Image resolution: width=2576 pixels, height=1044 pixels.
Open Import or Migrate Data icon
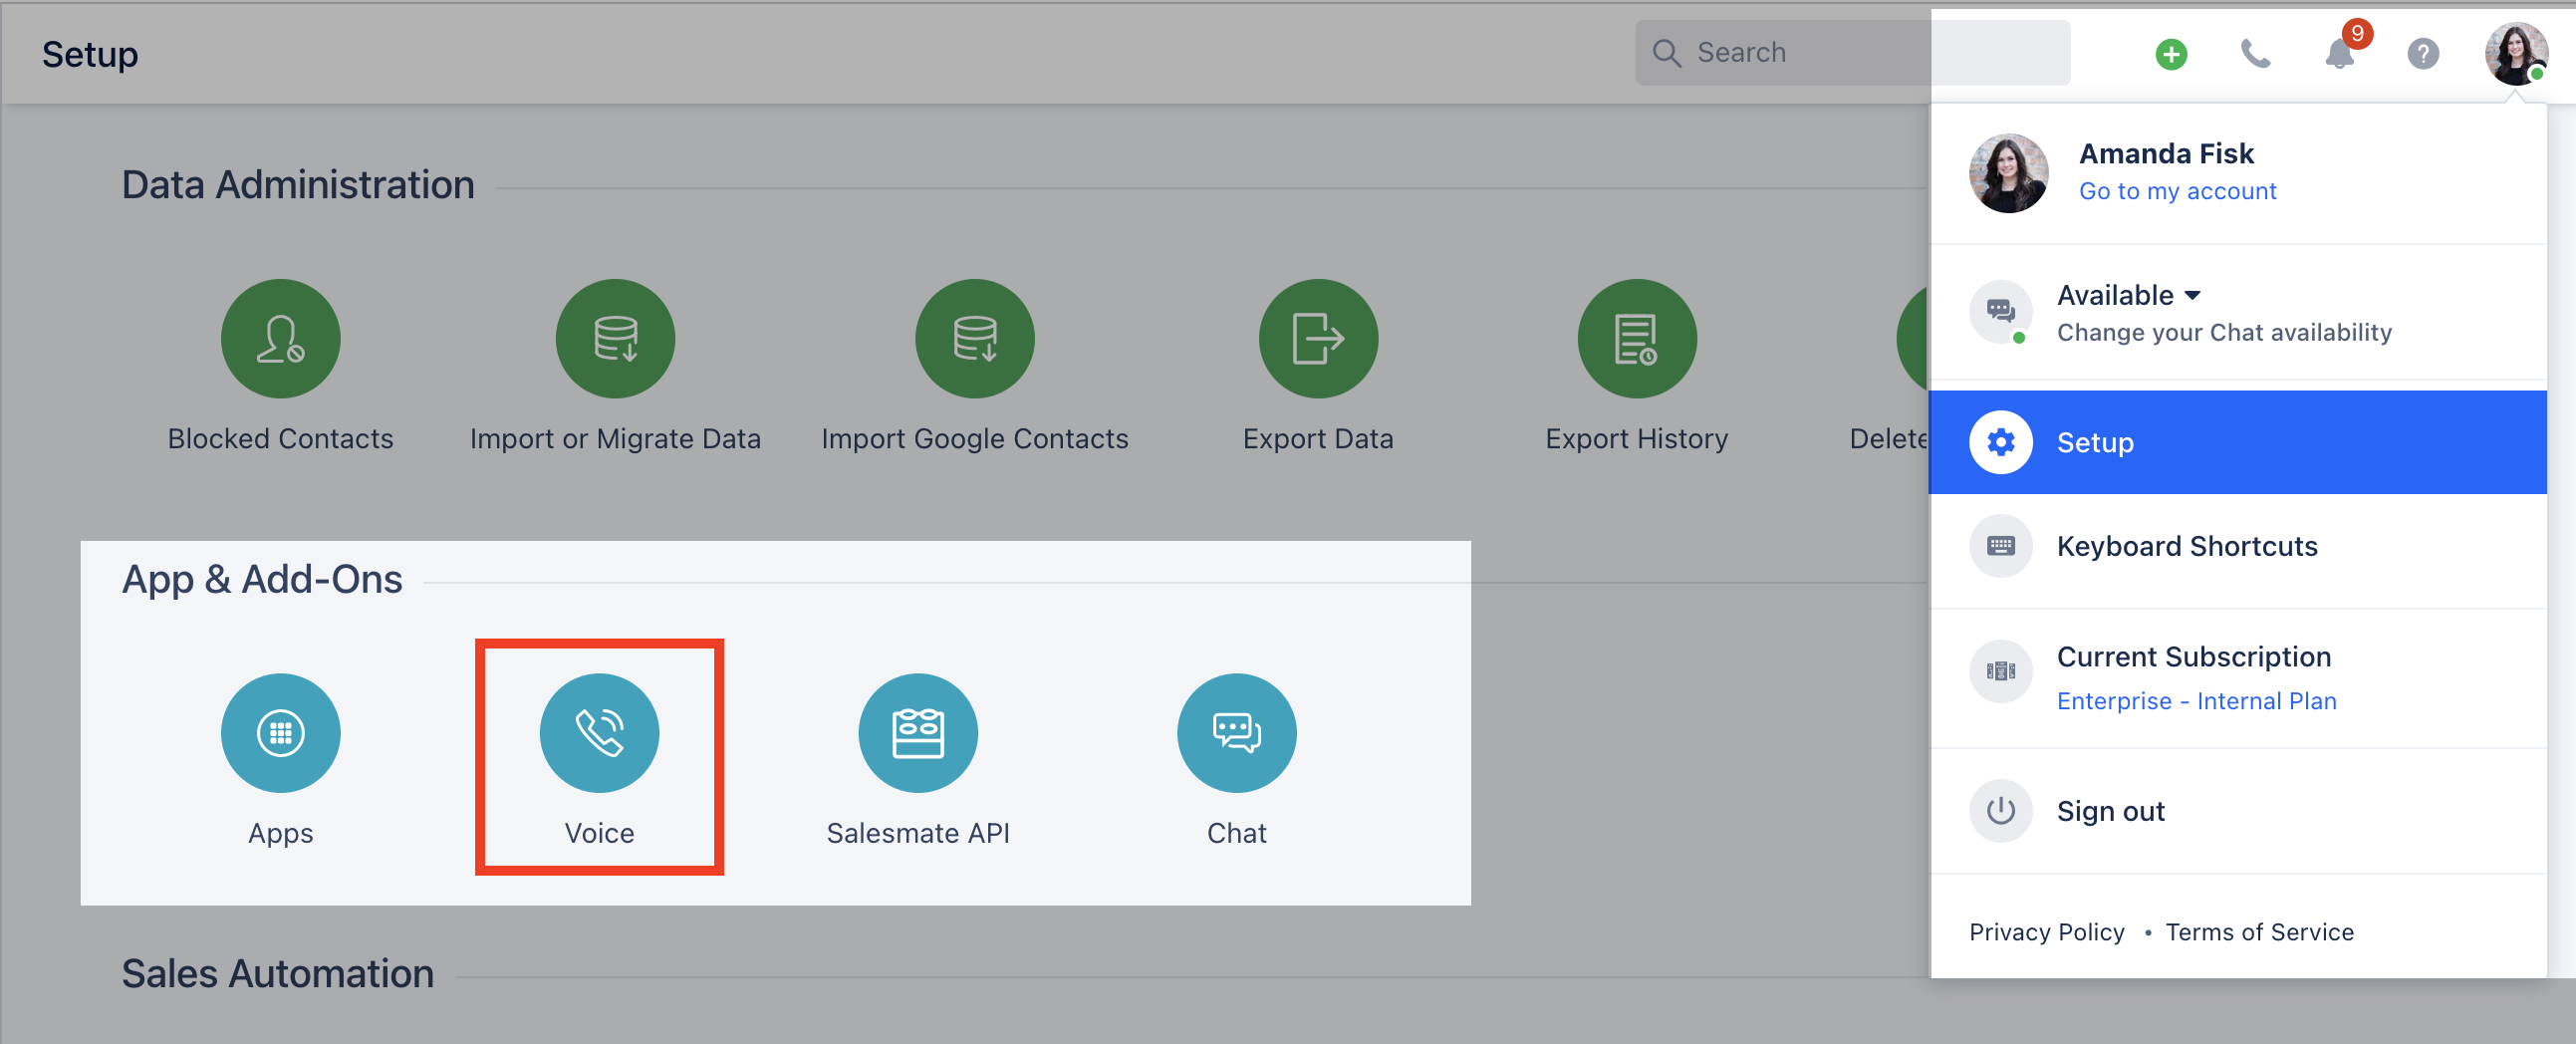point(615,338)
